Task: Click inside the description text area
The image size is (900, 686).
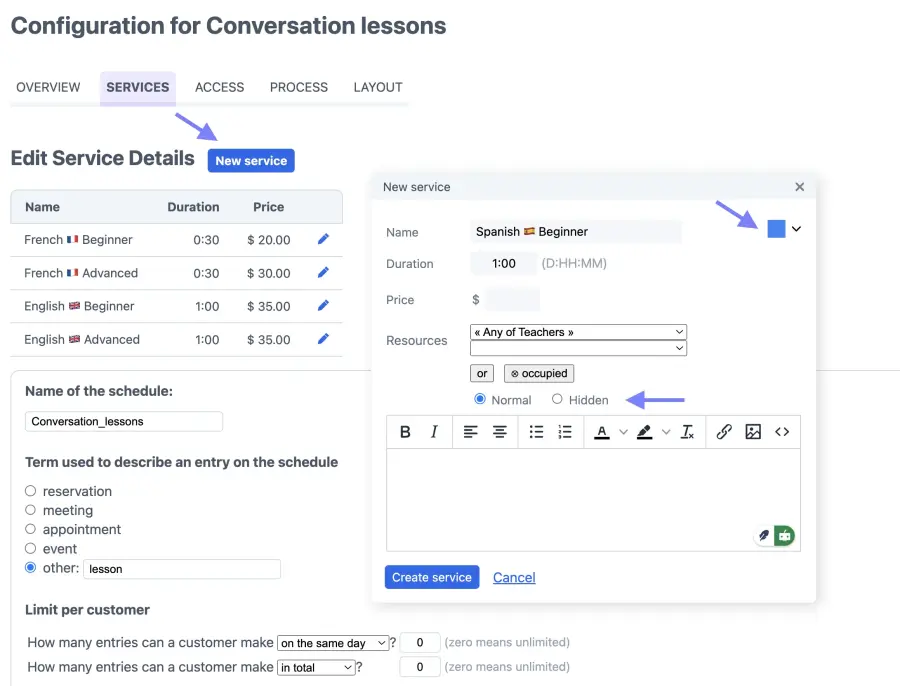Action: coord(593,499)
